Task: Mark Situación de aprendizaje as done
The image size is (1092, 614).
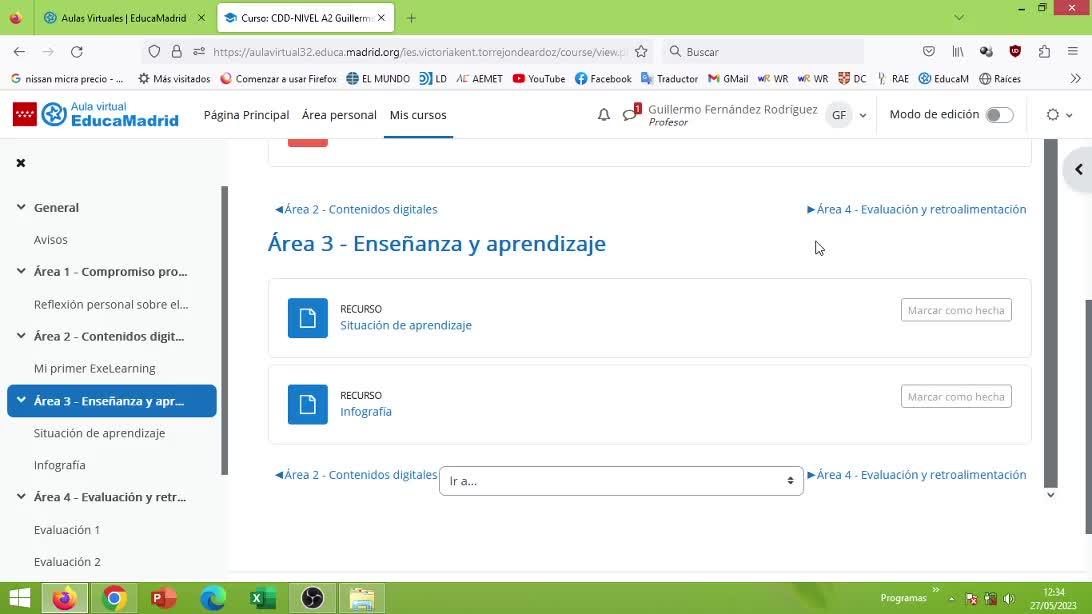Action: [x=956, y=310]
